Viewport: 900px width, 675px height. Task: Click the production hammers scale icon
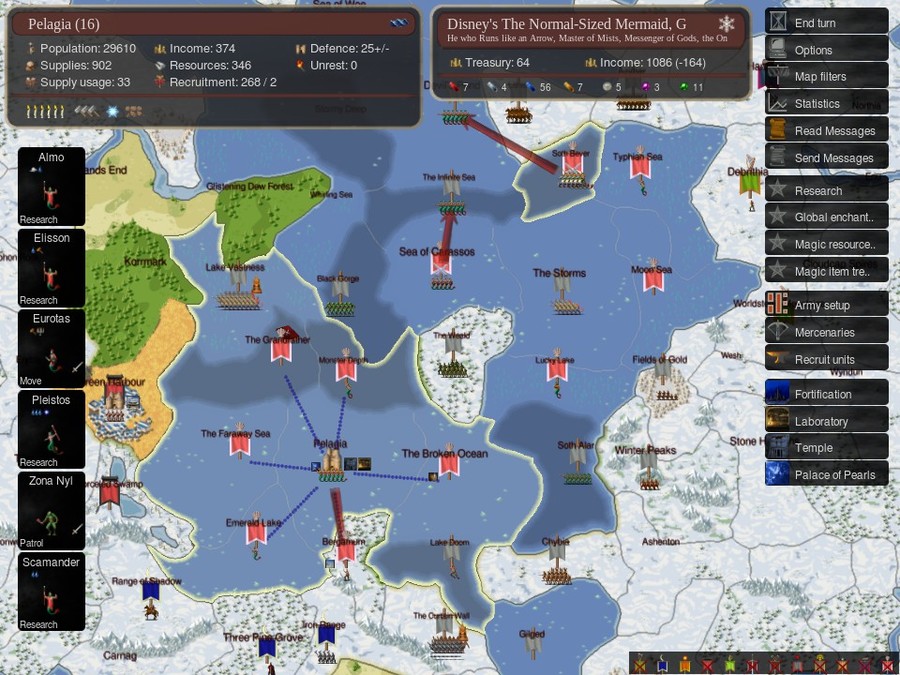[86, 111]
